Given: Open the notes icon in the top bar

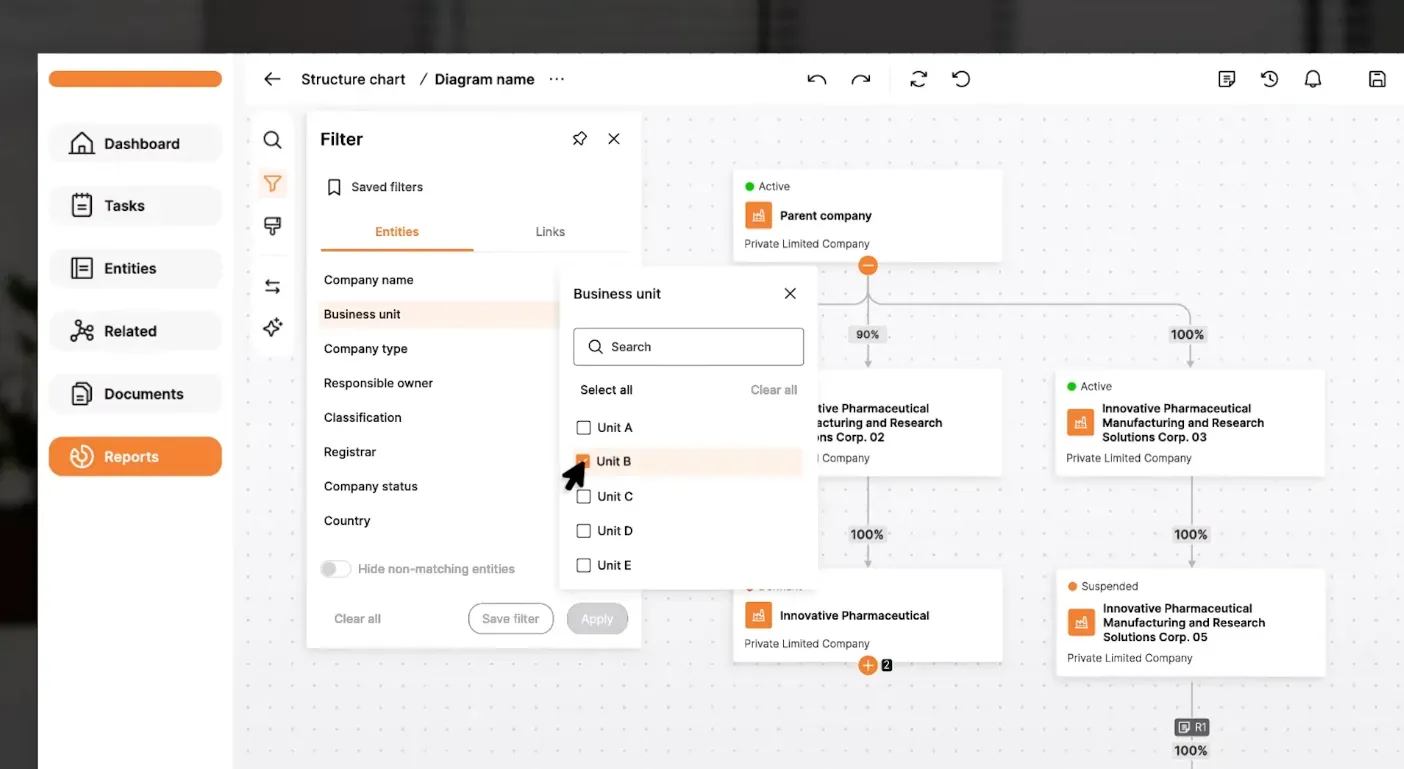Looking at the screenshot, I should [x=1227, y=79].
